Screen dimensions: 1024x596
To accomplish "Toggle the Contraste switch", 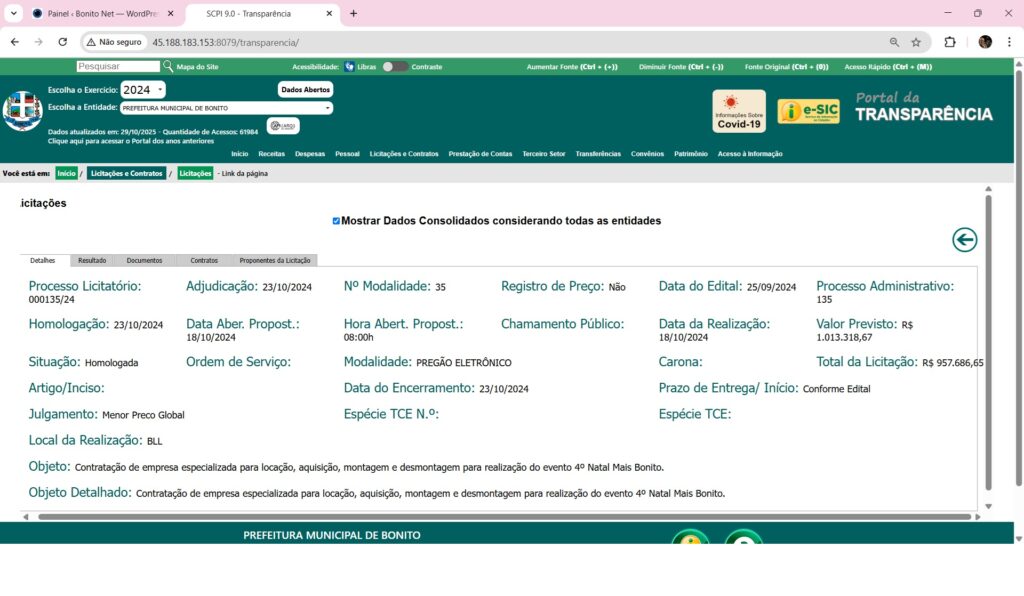I will (x=394, y=67).
